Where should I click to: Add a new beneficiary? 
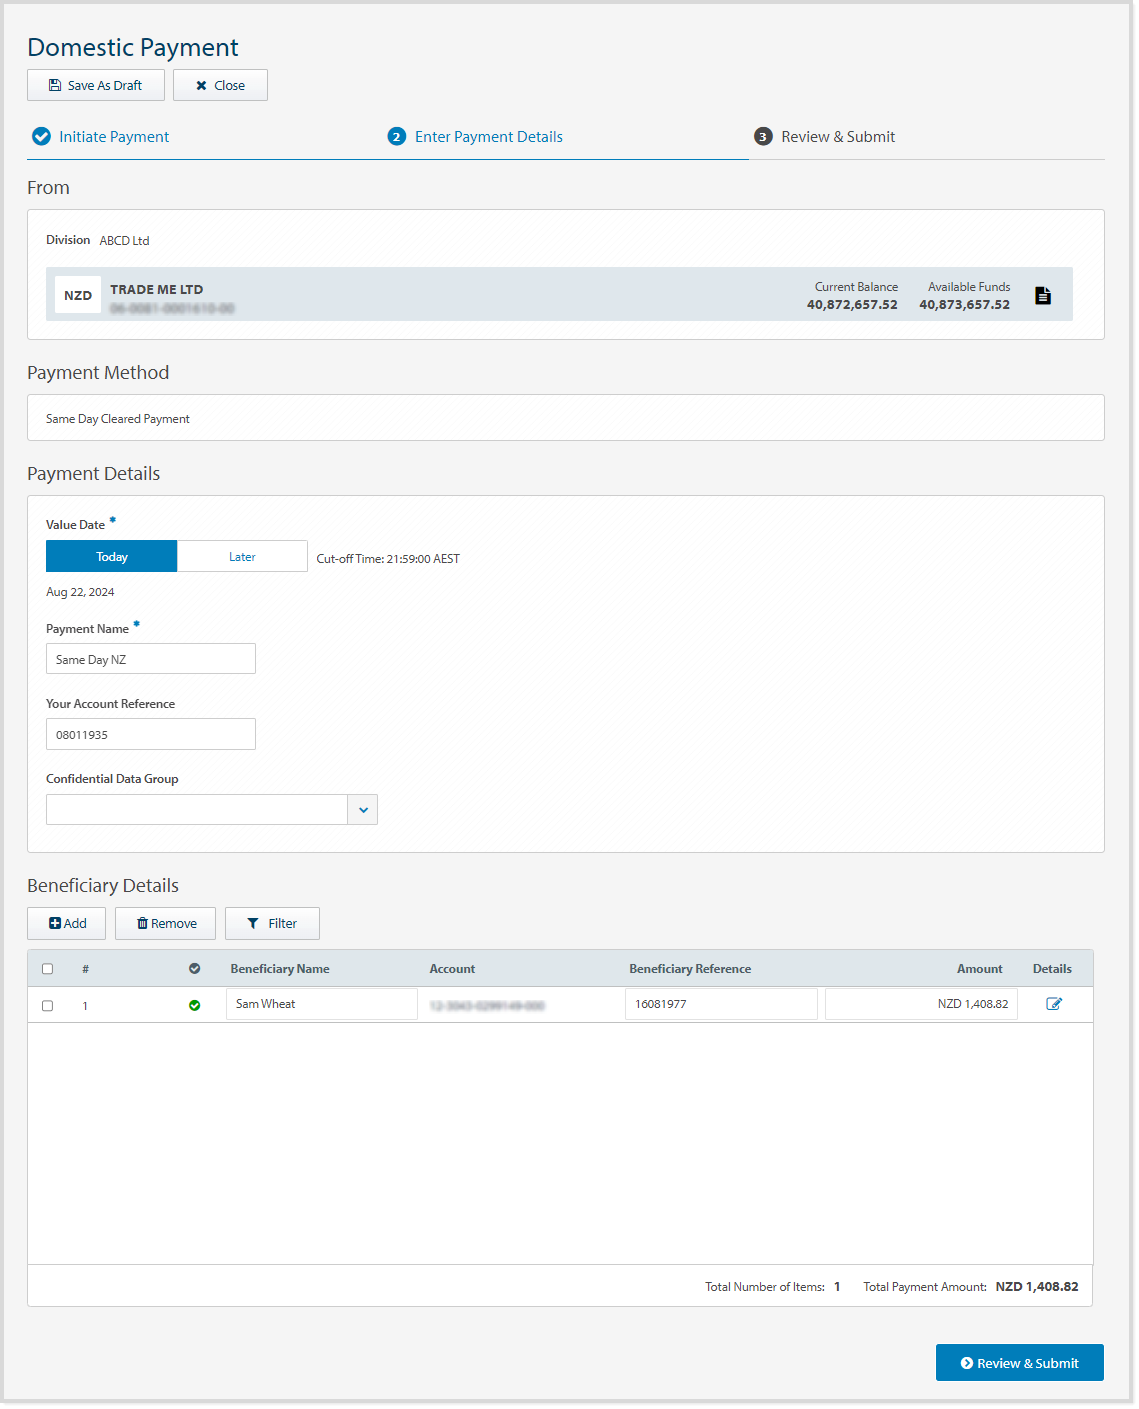click(x=67, y=924)
